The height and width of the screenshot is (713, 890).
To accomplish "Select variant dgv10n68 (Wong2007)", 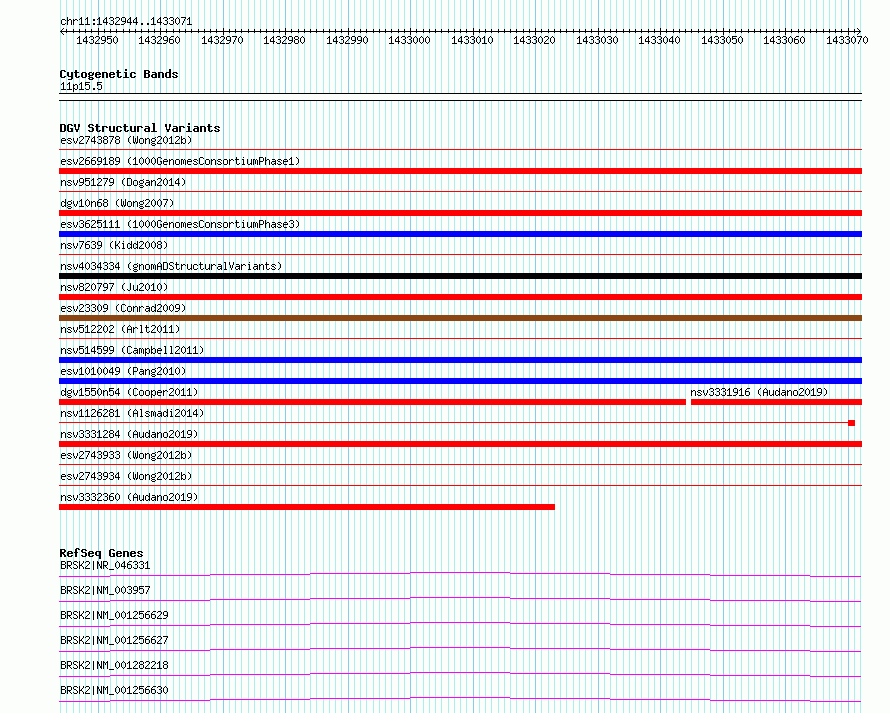I will pyautogui.click(x=117, y=203).
